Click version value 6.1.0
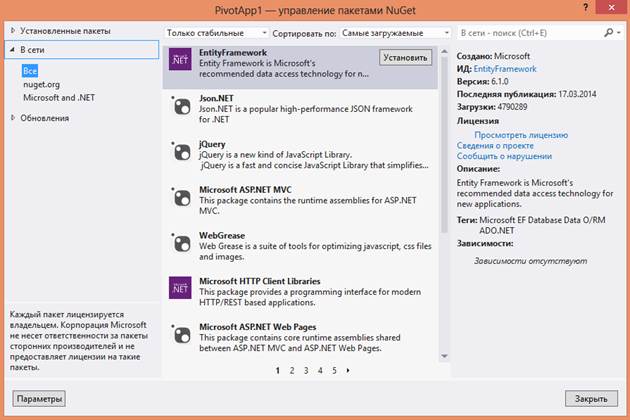The width and height of the screenshot is (630, 420). (500, 82)
